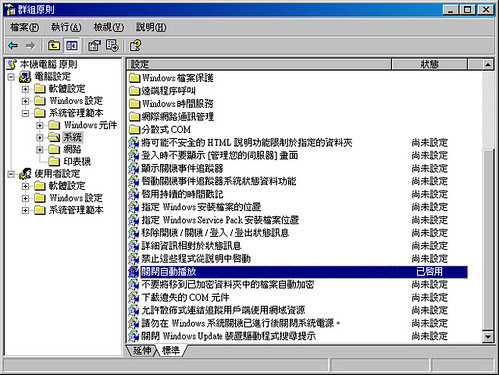
Task: Sort by the 設定 column header
Action: [259, 64]
